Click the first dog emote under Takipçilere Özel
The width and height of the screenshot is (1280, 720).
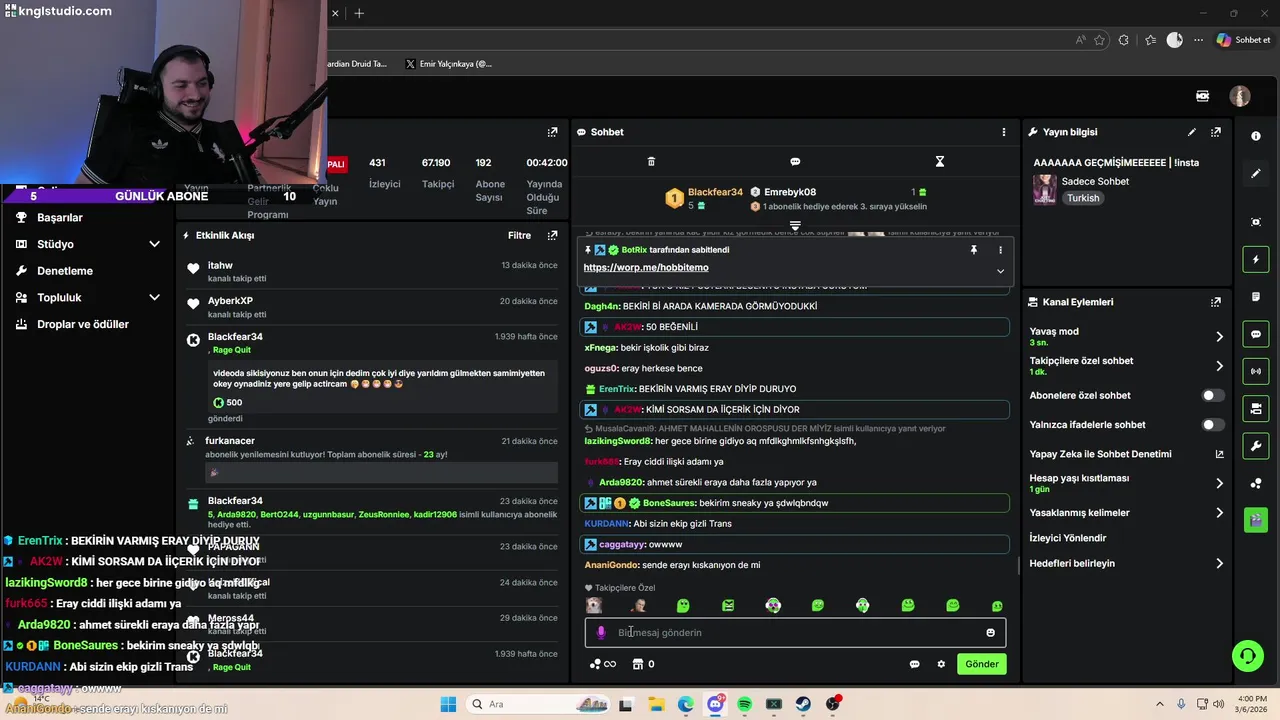594,605
